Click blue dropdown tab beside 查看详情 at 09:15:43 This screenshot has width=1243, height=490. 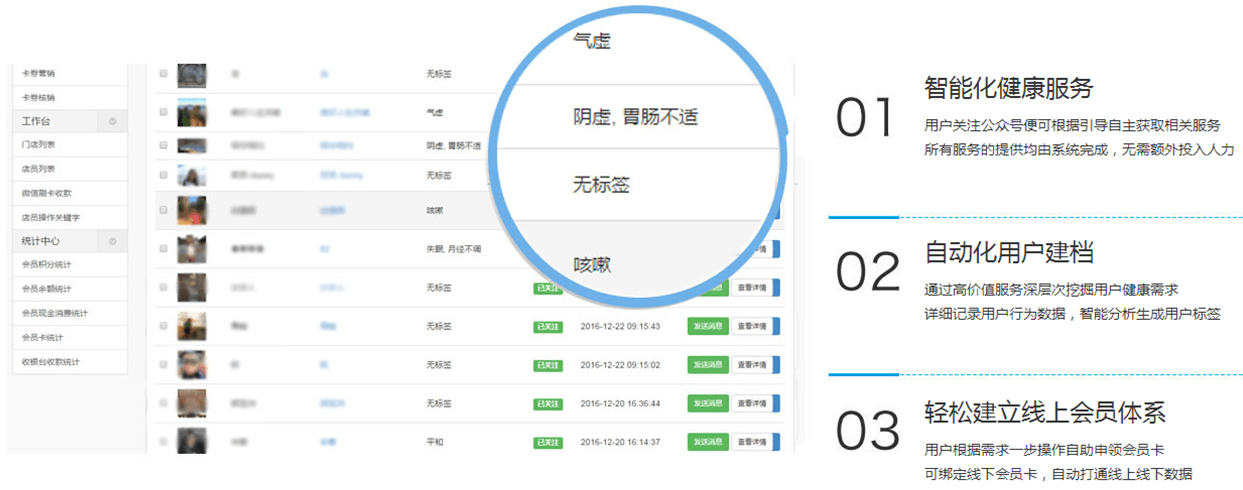click(x=776, y=326)
